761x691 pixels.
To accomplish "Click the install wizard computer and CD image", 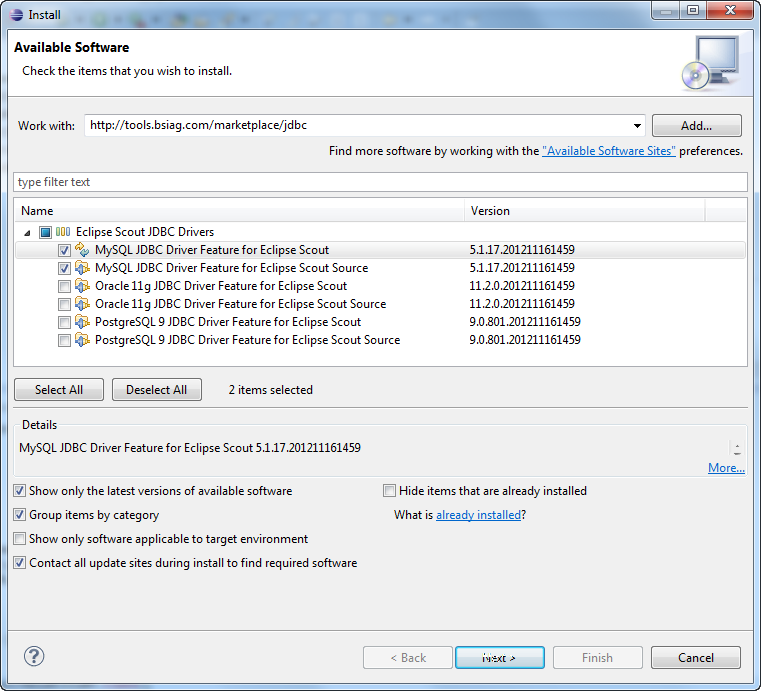I will tap(711, 63).
